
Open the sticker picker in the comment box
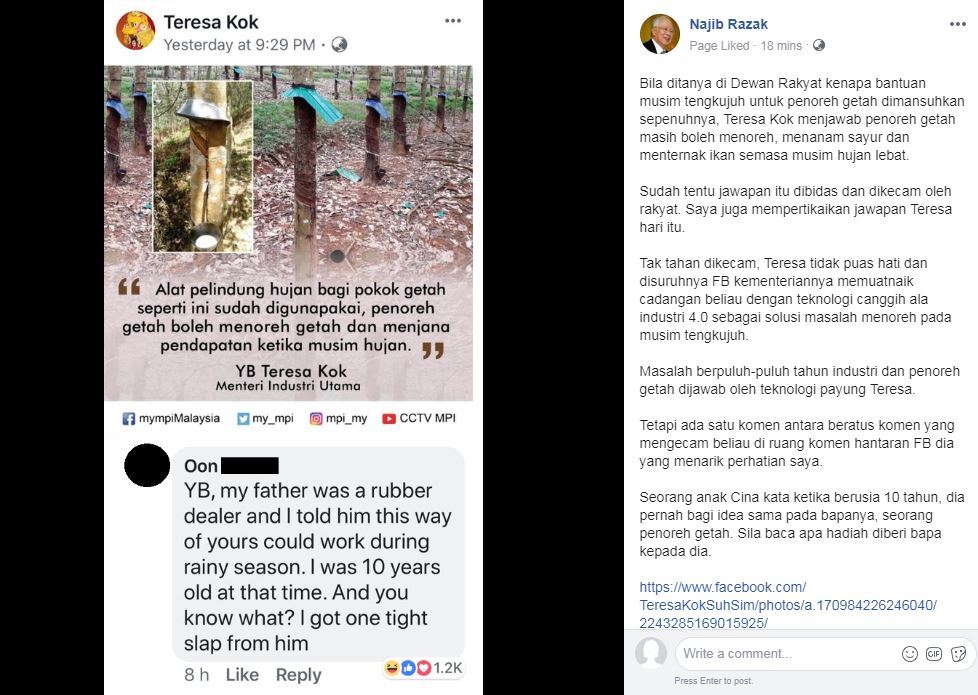point(958,654)
